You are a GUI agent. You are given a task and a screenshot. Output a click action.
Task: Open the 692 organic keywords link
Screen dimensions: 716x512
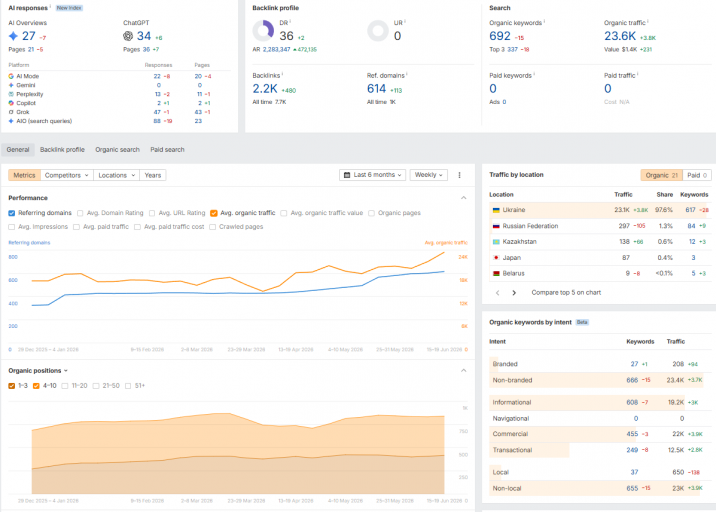coord(500,36)
